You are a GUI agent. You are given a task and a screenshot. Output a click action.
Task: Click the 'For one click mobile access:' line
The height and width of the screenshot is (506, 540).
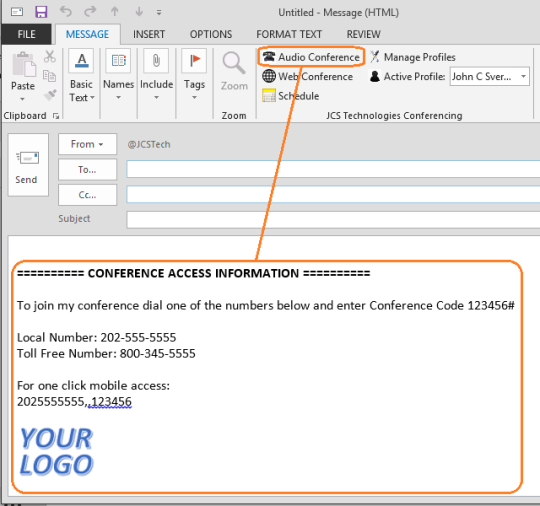(x=93, y=386)
